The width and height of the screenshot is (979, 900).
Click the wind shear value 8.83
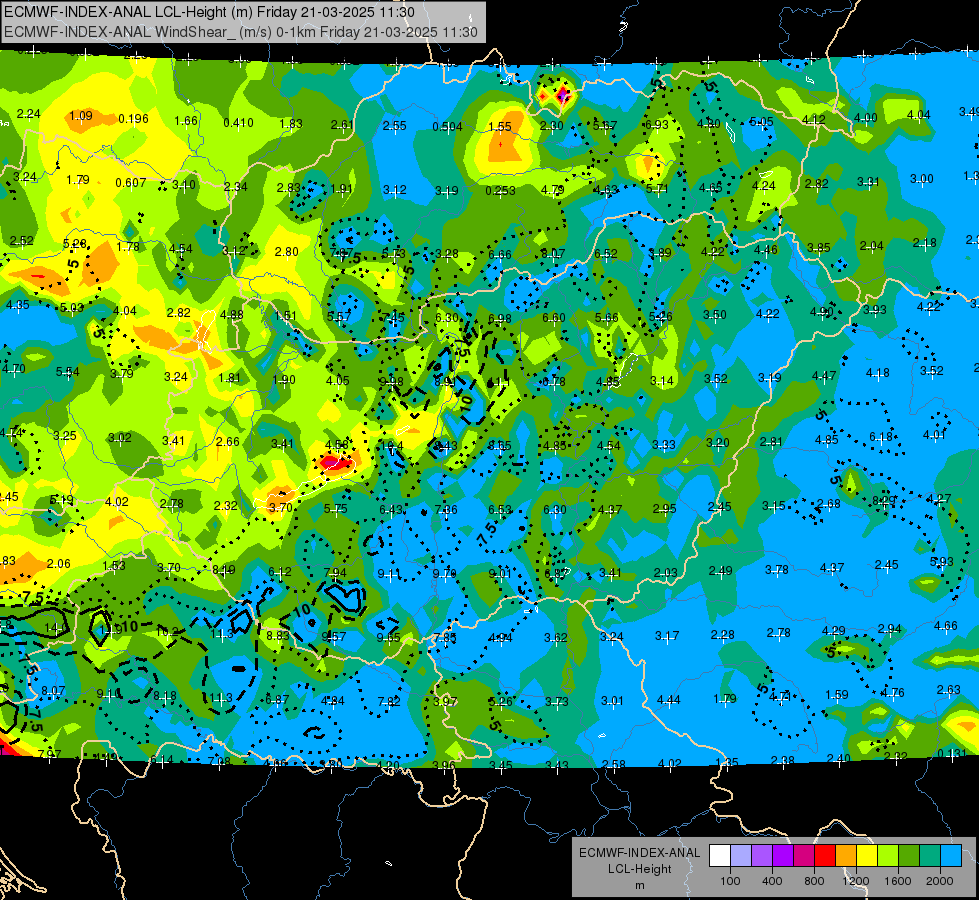(278, 635)
